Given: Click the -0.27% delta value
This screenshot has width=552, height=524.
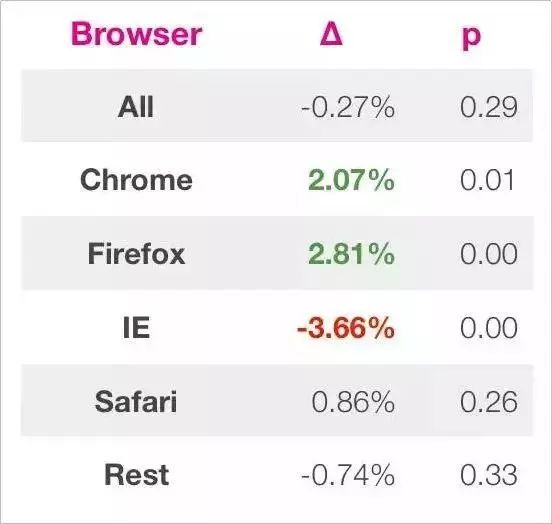Looking at the screenshot, I should coord(348,107).
